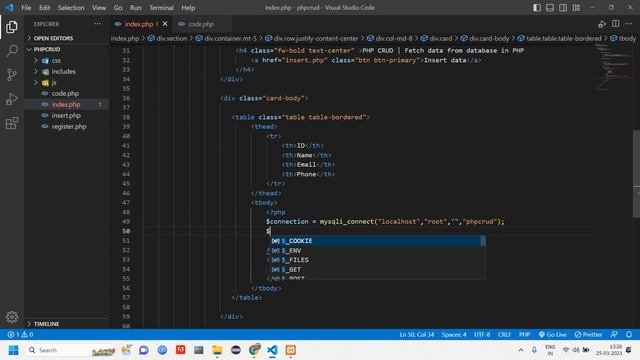Split the editor right
This screenshot has width=640, height=360.
[616, 24]
